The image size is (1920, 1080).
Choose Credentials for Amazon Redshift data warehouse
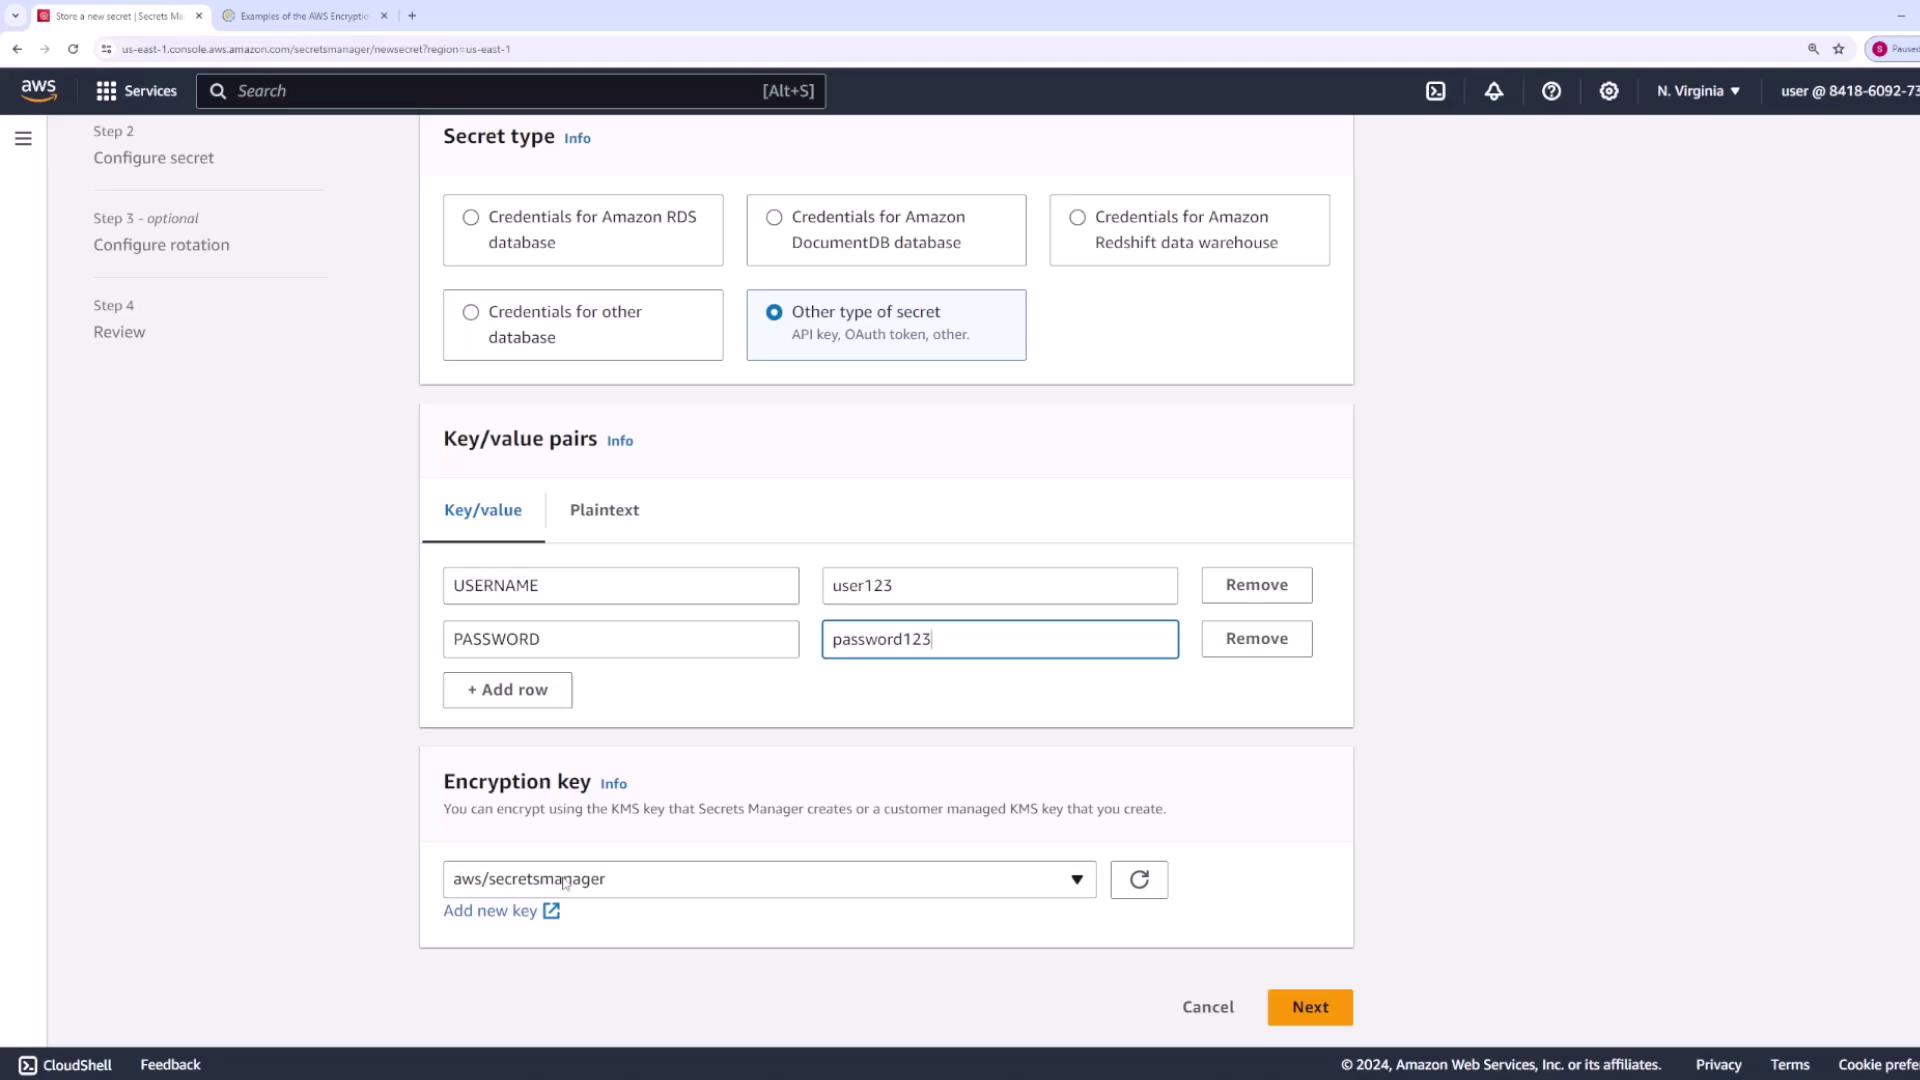click(1077, 218)
